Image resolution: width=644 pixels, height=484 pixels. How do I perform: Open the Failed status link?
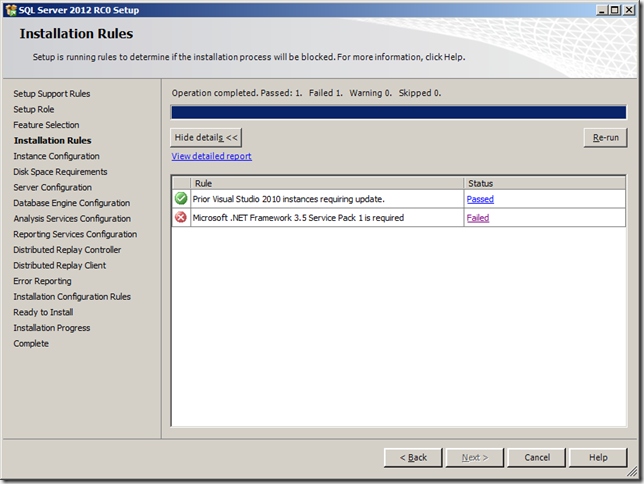(x=478, y=218)
